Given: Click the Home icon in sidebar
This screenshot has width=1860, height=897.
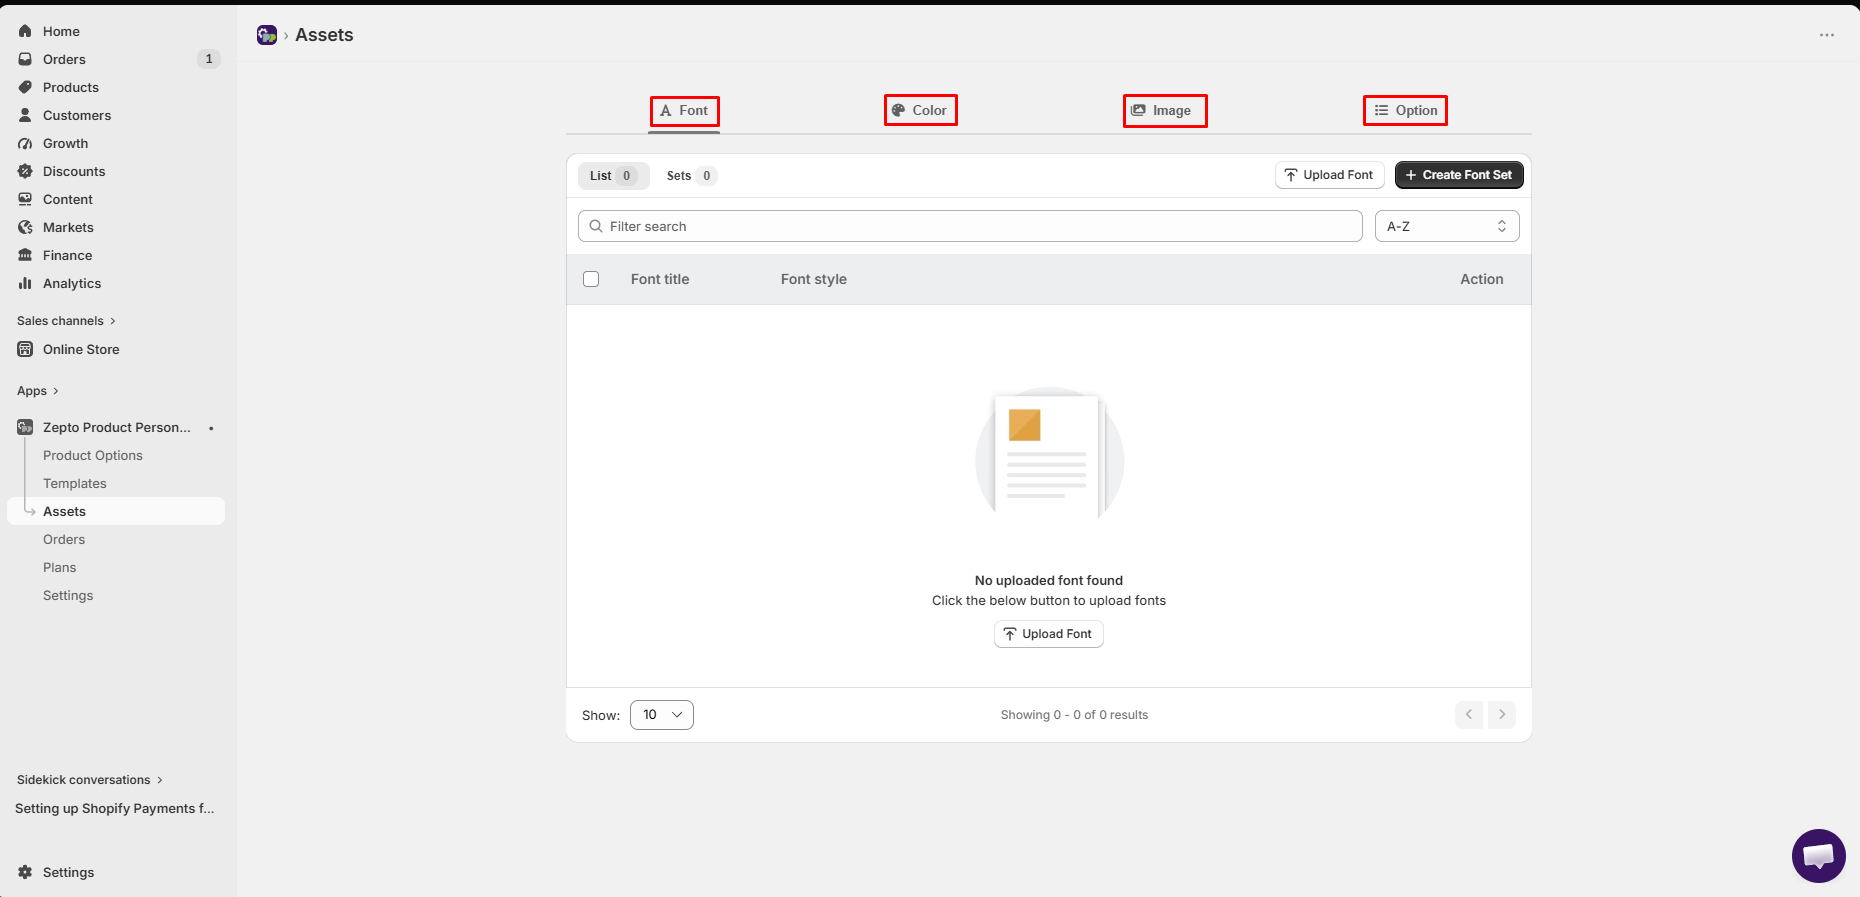Looking at the screenshot, I should pyautogui.click(x=25, y=31).
